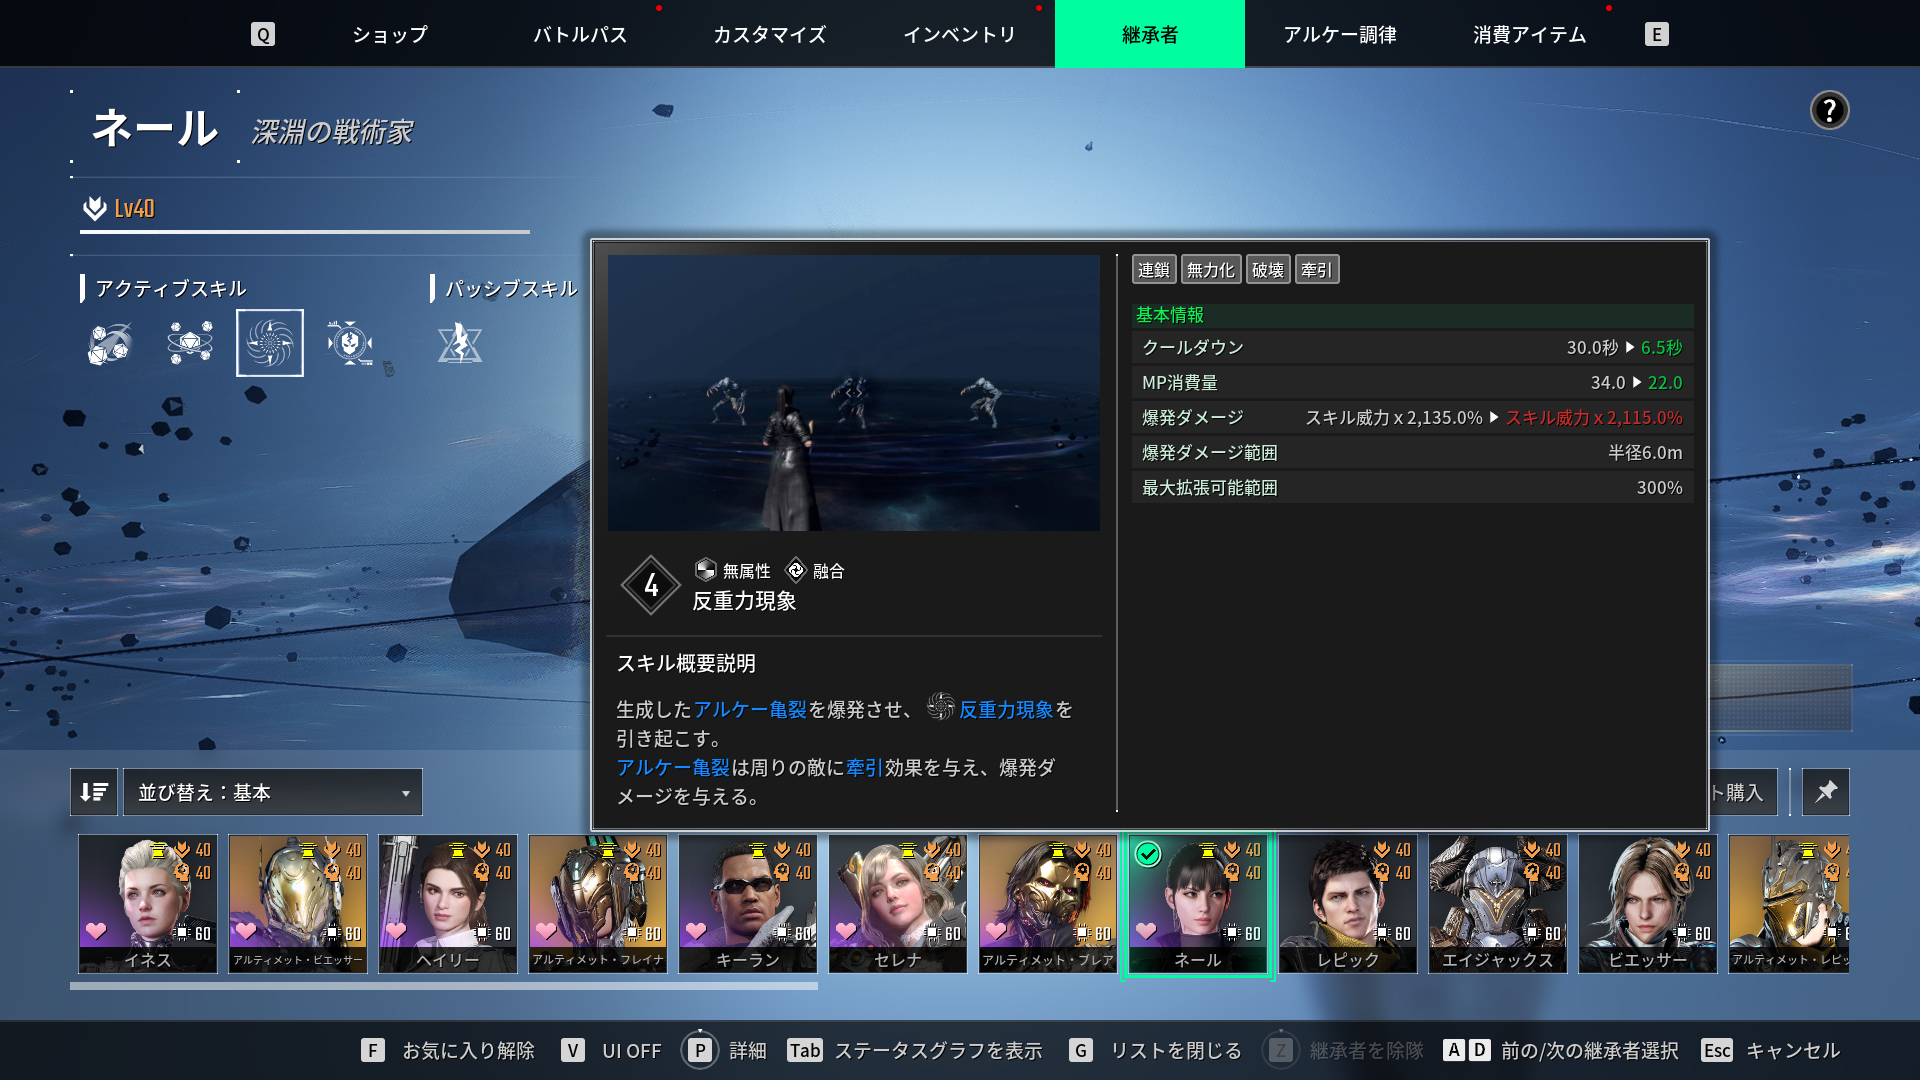1920x1080 pixels.
Task: Click the 牽引 effect tag
Action: click(x=1316, y=270)
